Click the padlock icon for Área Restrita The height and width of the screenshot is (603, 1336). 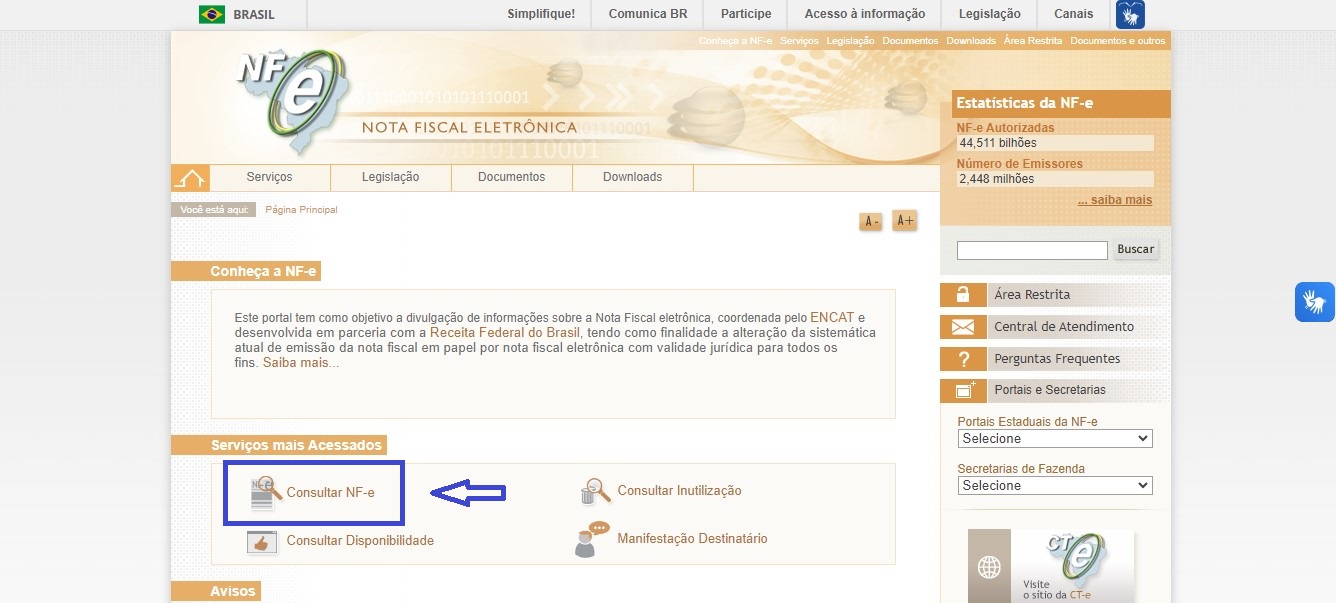pyautogui.click(x=963, y=295)
